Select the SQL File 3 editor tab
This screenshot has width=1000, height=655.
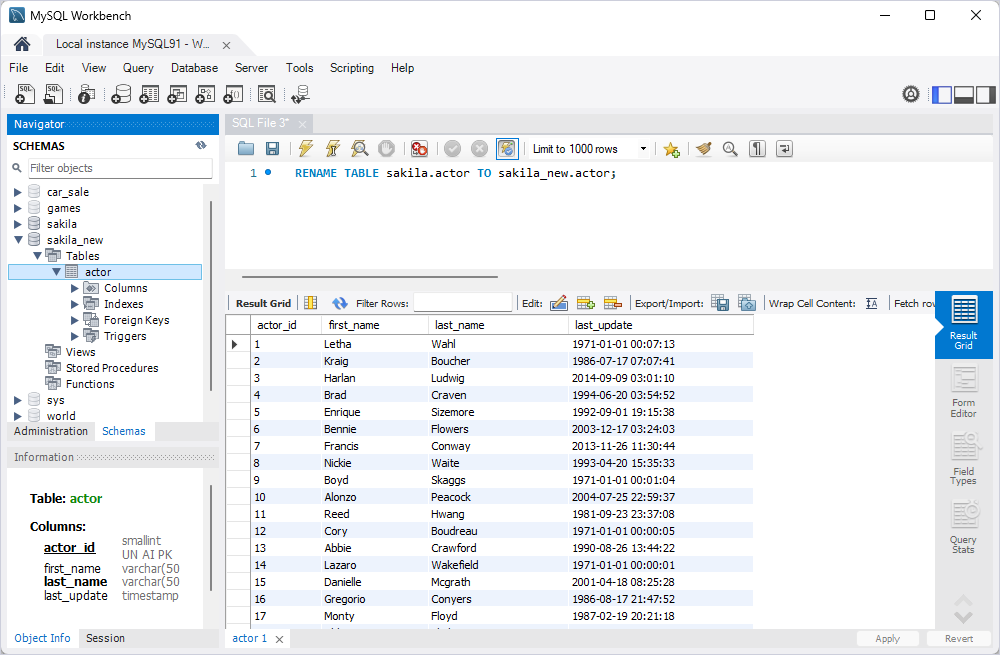tap(260, 123)
